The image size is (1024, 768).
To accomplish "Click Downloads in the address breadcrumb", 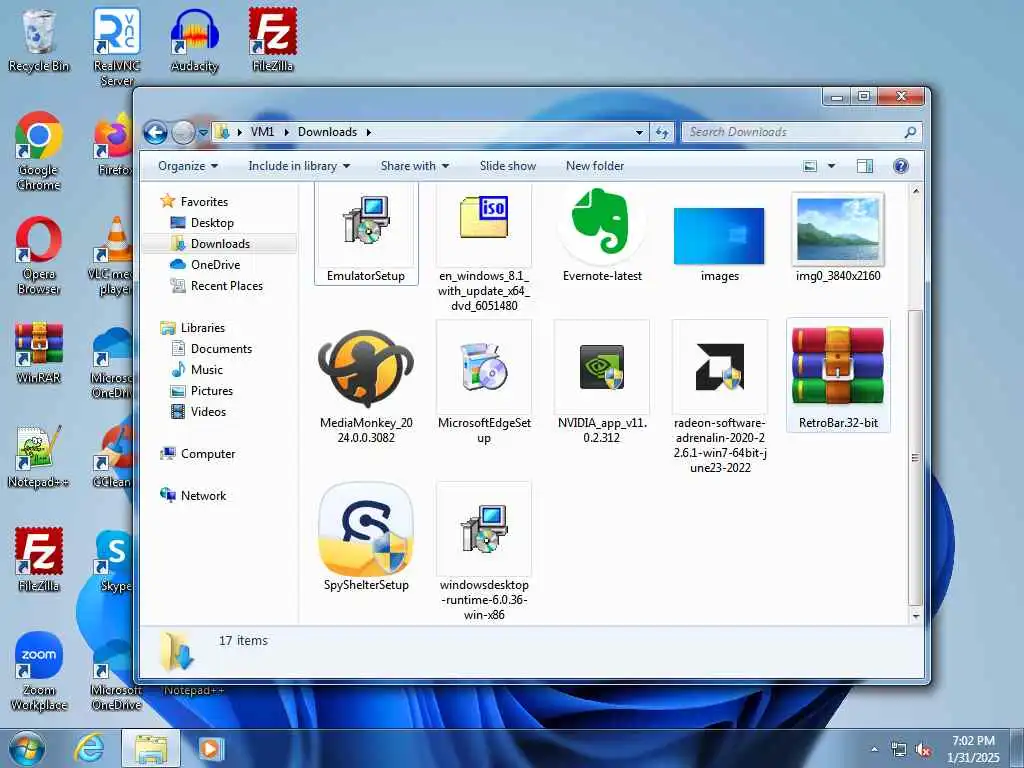I will click(x=327, y=132).
